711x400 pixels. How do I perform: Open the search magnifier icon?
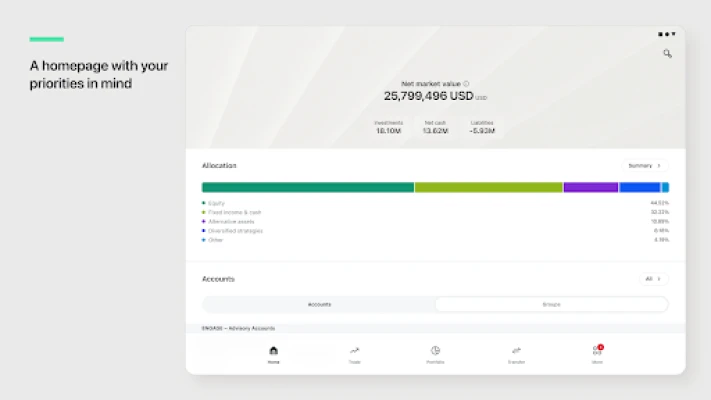667,54
